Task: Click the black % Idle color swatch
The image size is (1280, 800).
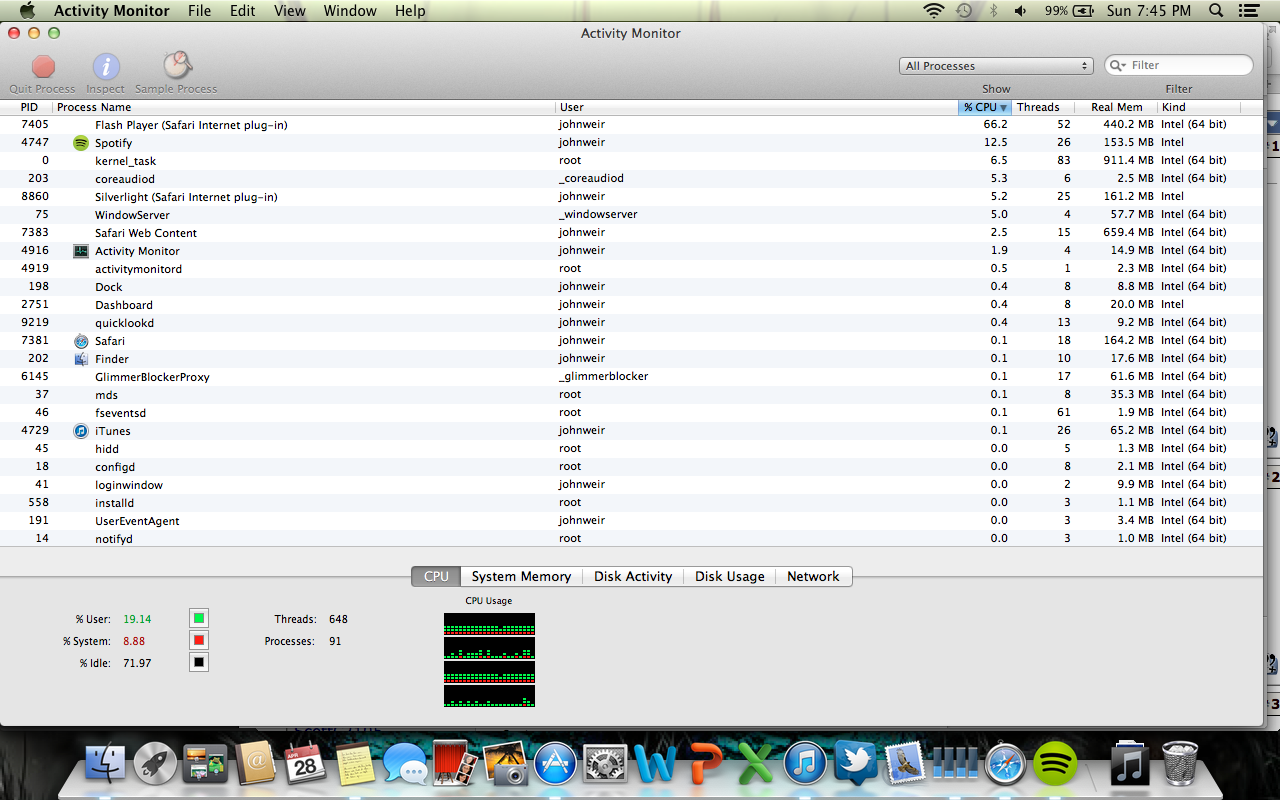Action: click(199, 662)
